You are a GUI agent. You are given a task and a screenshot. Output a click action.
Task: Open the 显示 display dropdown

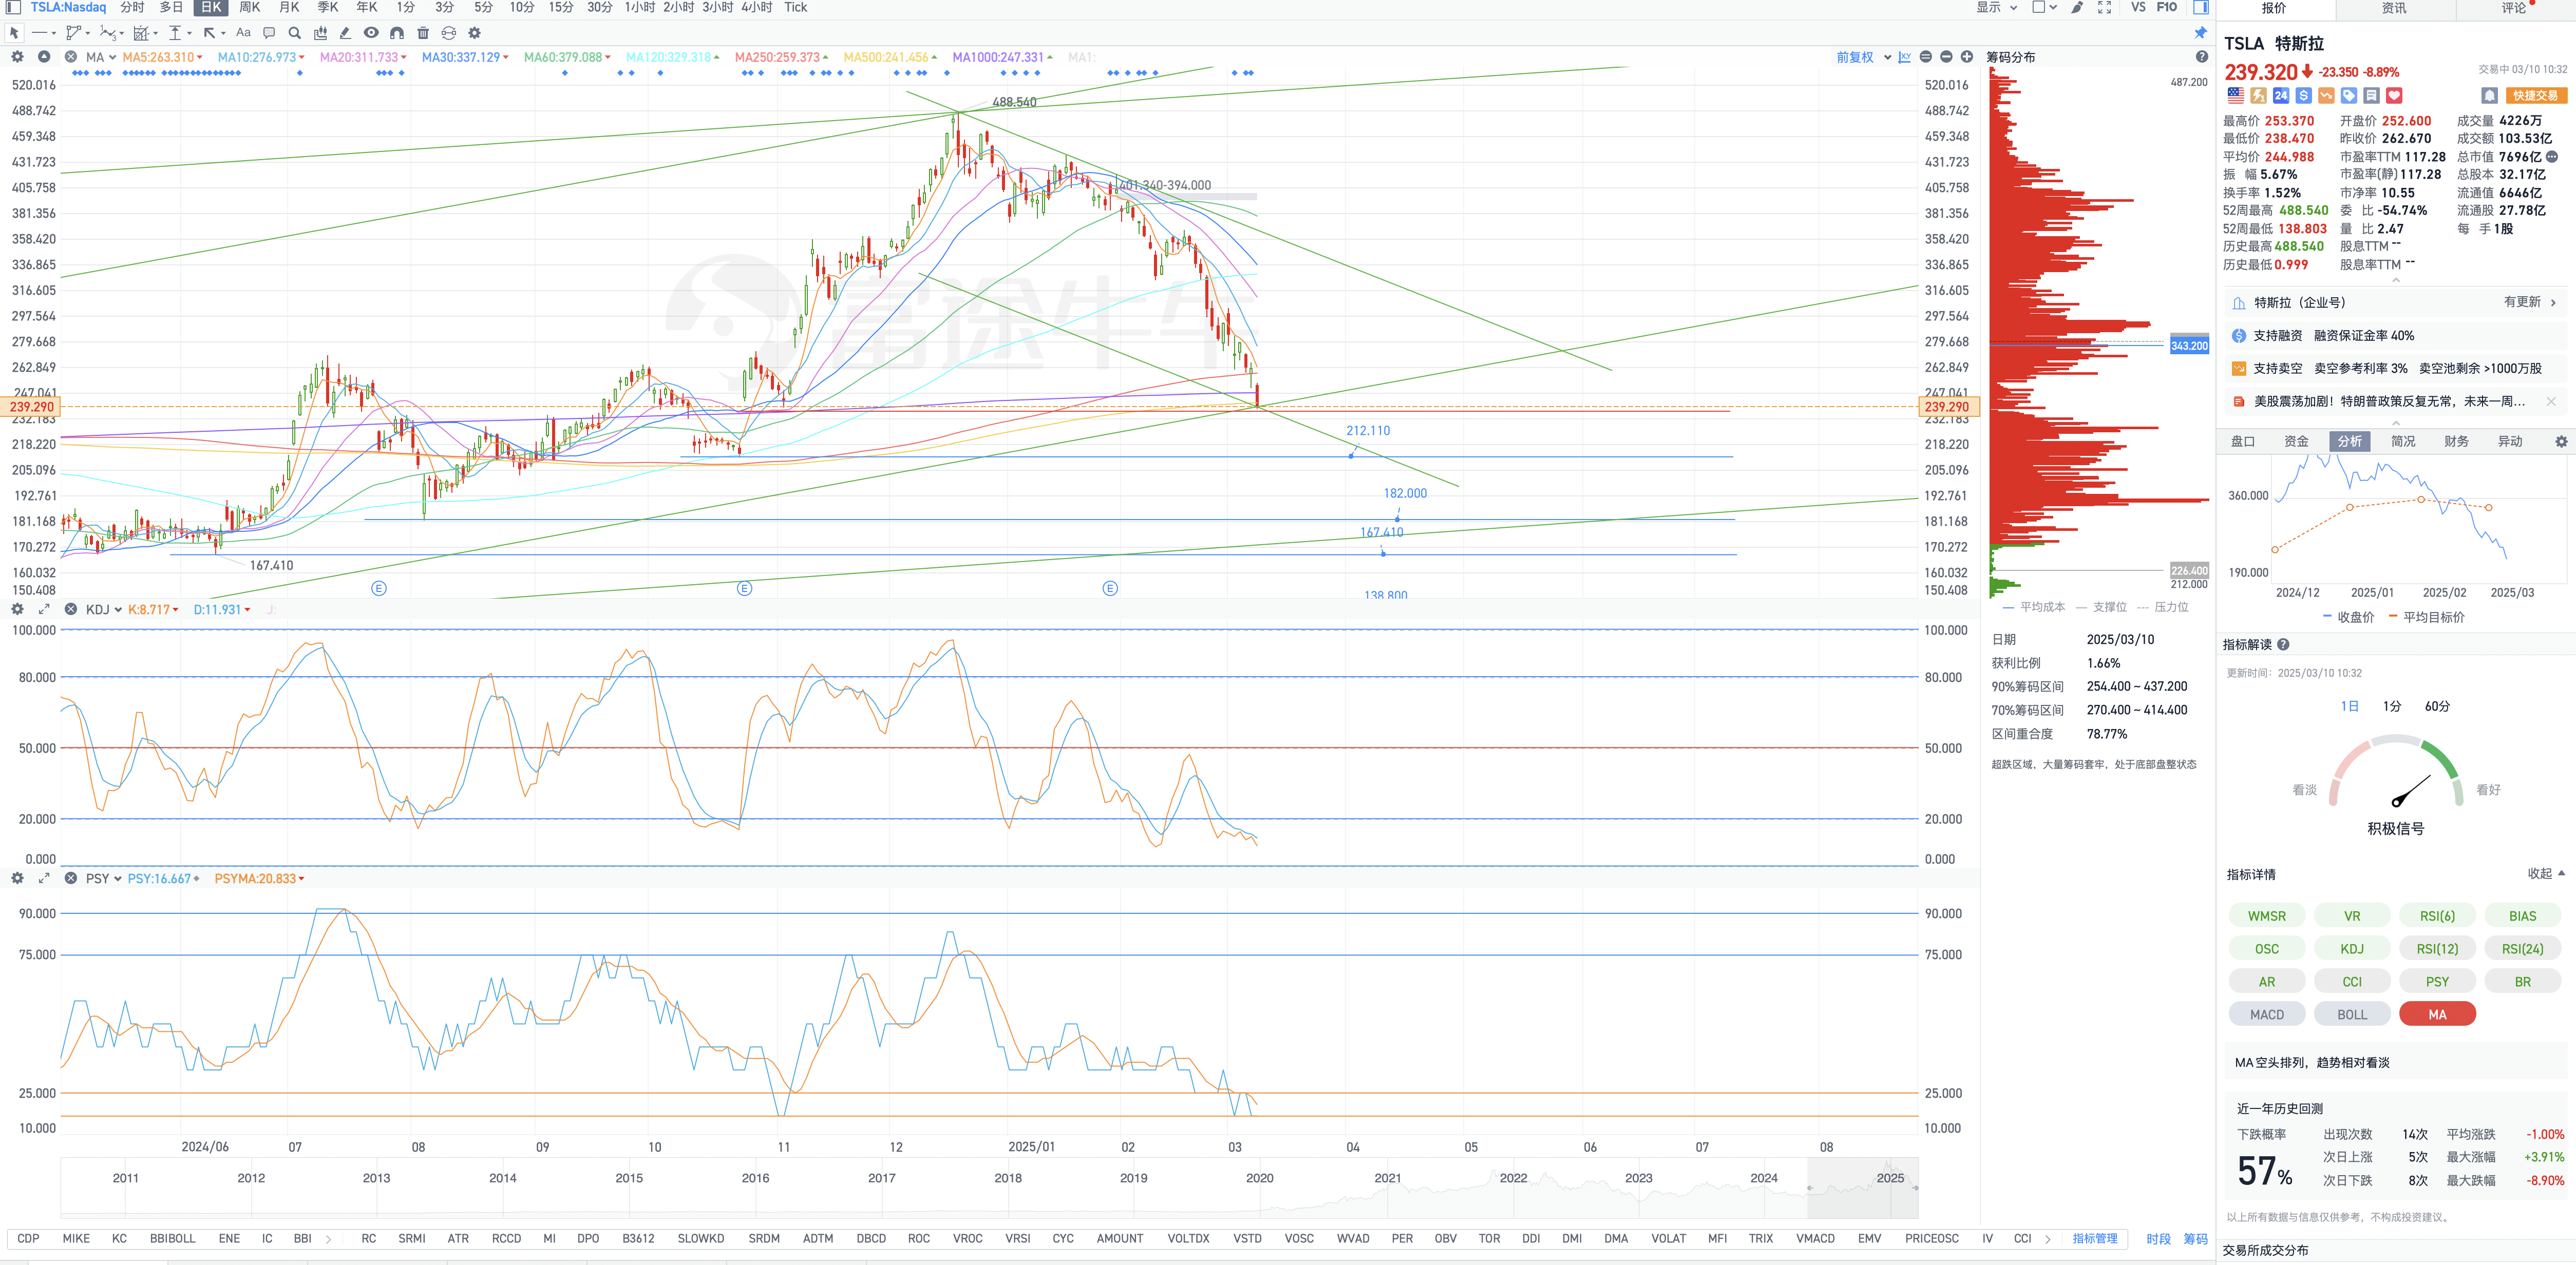click(1996, 7)
